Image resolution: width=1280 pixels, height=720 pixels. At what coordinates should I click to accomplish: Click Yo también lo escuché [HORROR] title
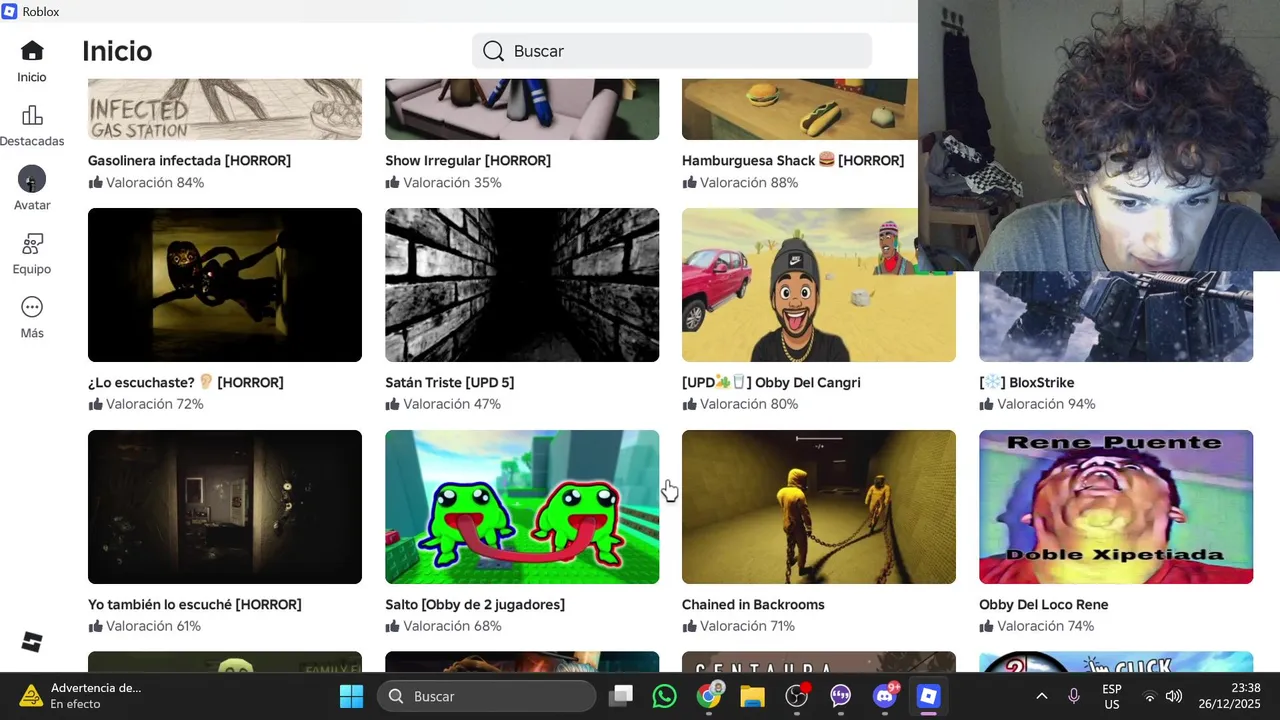[x=195, y=604]
